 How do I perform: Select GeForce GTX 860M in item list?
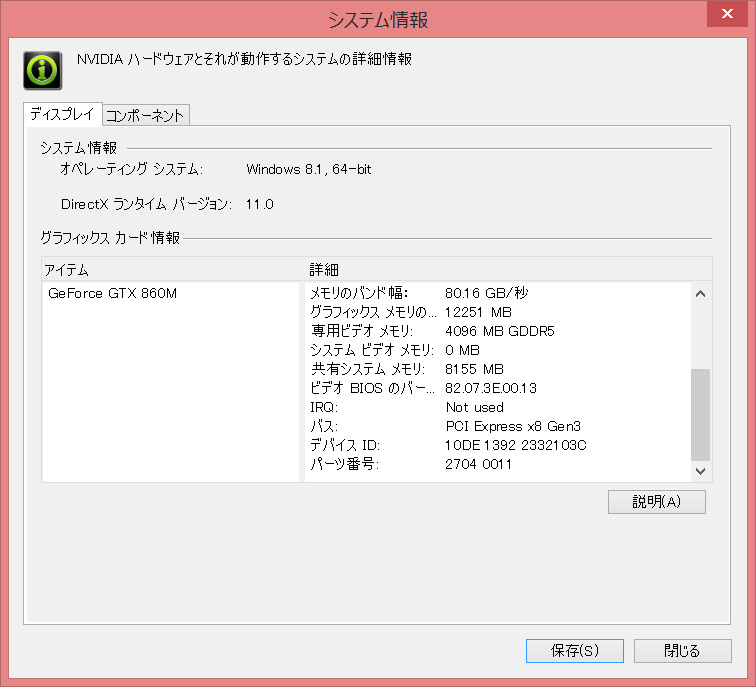[113, 293]
